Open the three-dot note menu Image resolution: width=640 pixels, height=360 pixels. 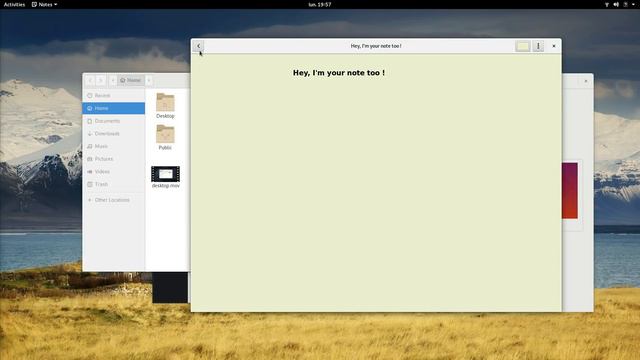coord(538,46)
